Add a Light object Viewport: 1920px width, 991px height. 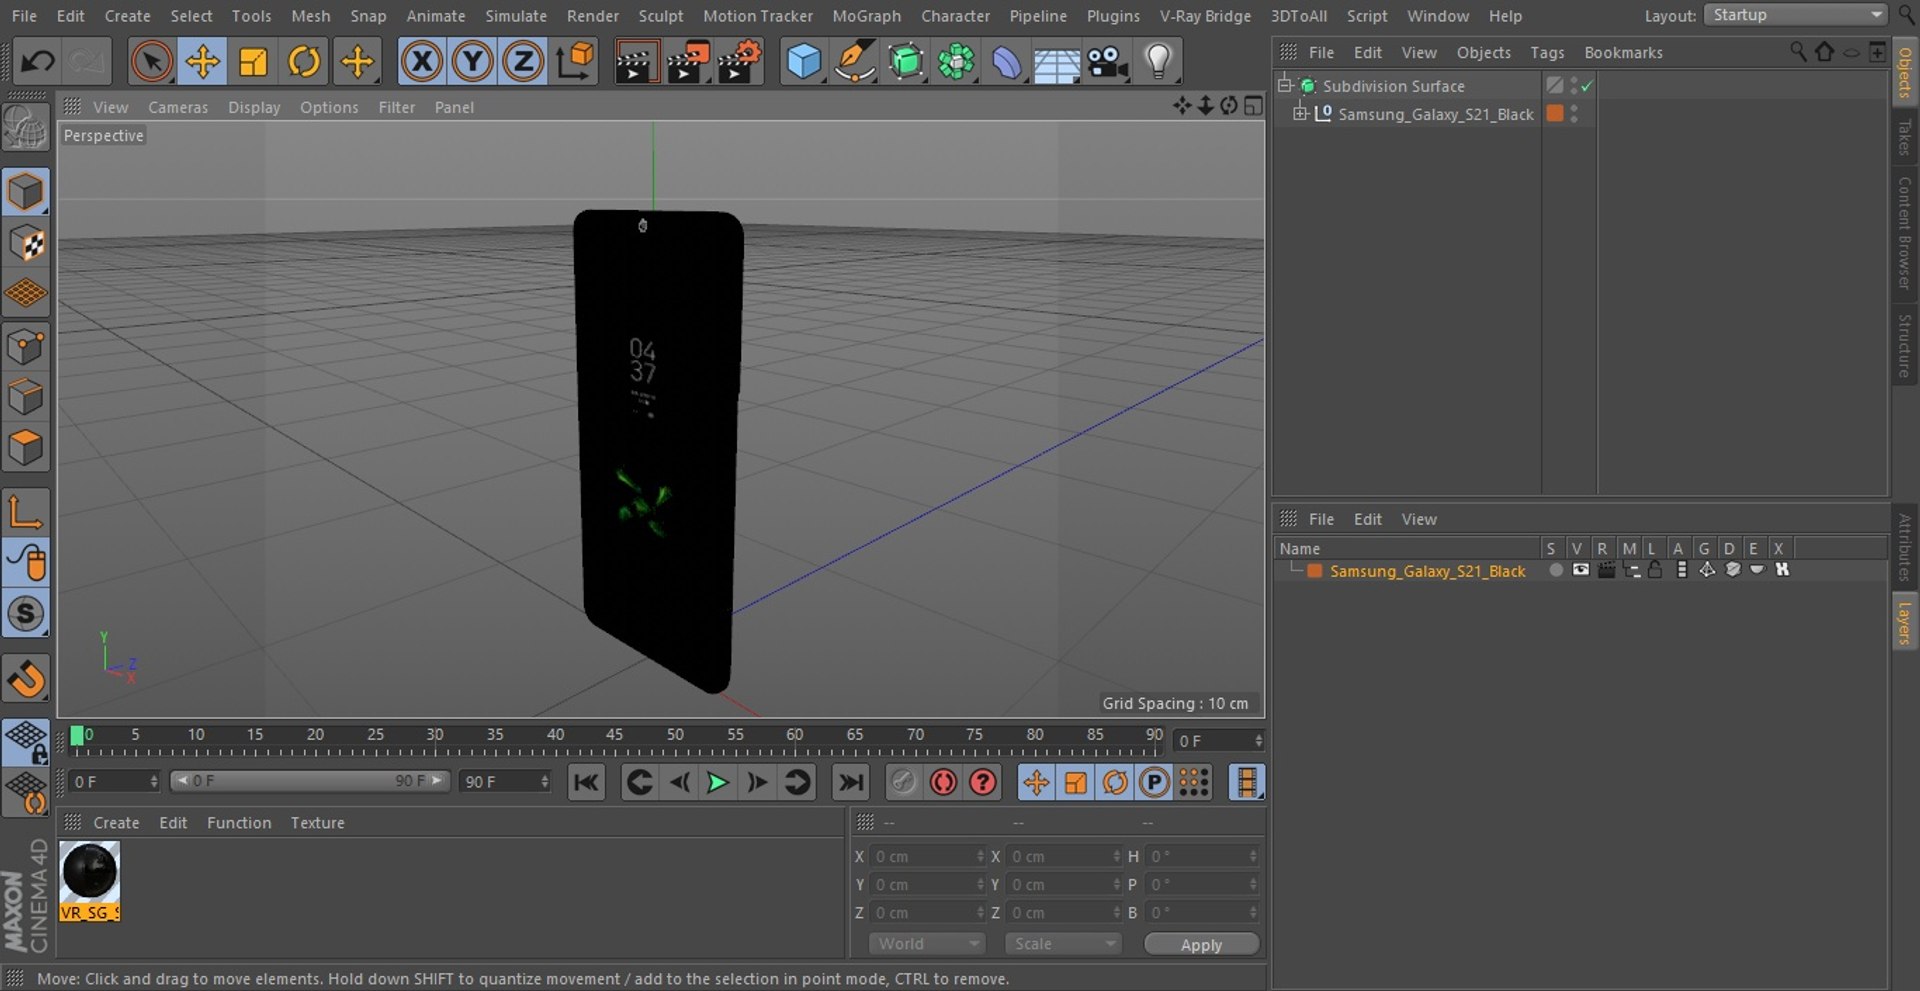coord(1158,62)
